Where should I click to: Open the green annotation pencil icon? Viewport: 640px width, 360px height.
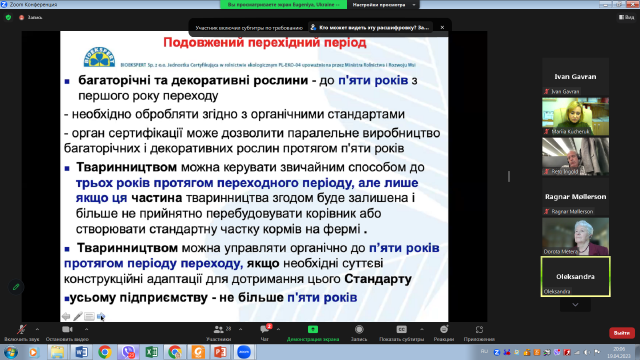click(16, 287)
